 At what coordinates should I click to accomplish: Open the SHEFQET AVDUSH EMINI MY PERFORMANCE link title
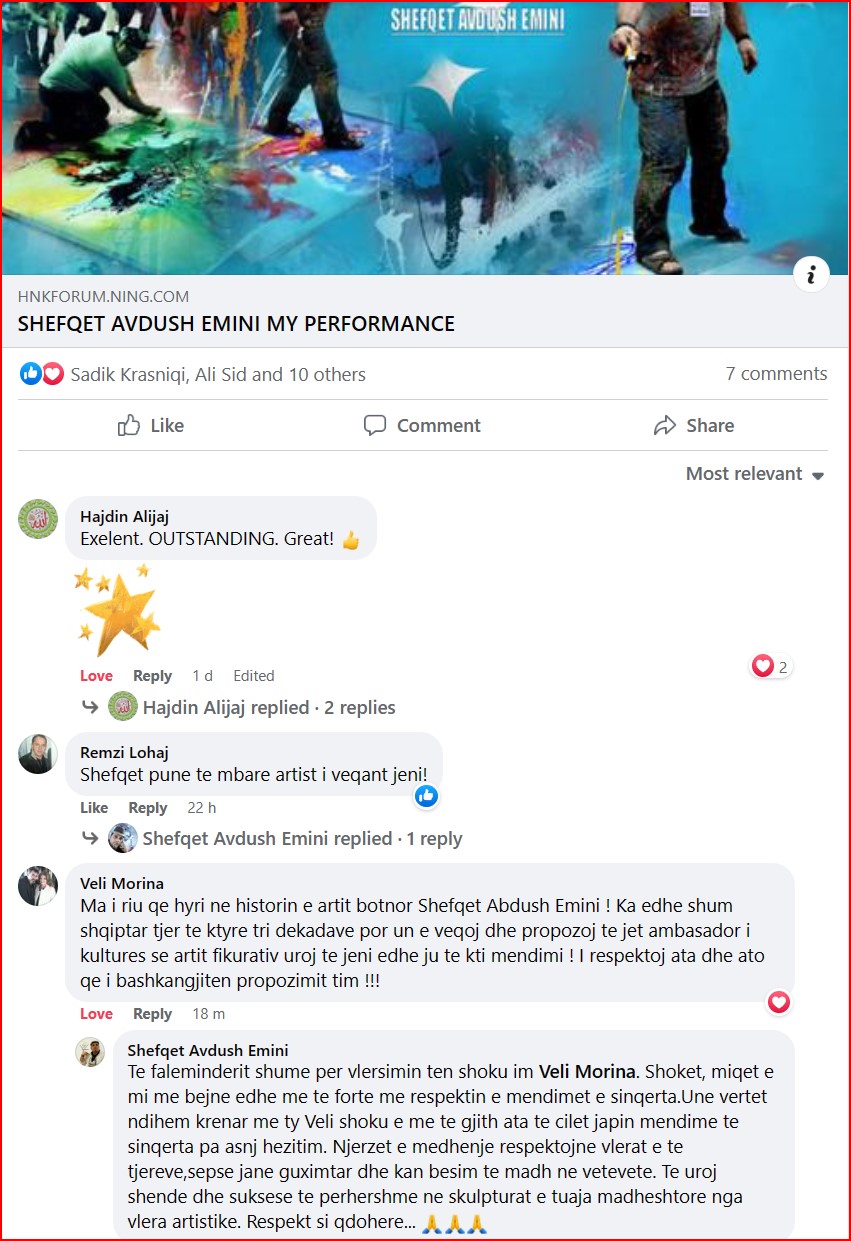coord(236,324)
